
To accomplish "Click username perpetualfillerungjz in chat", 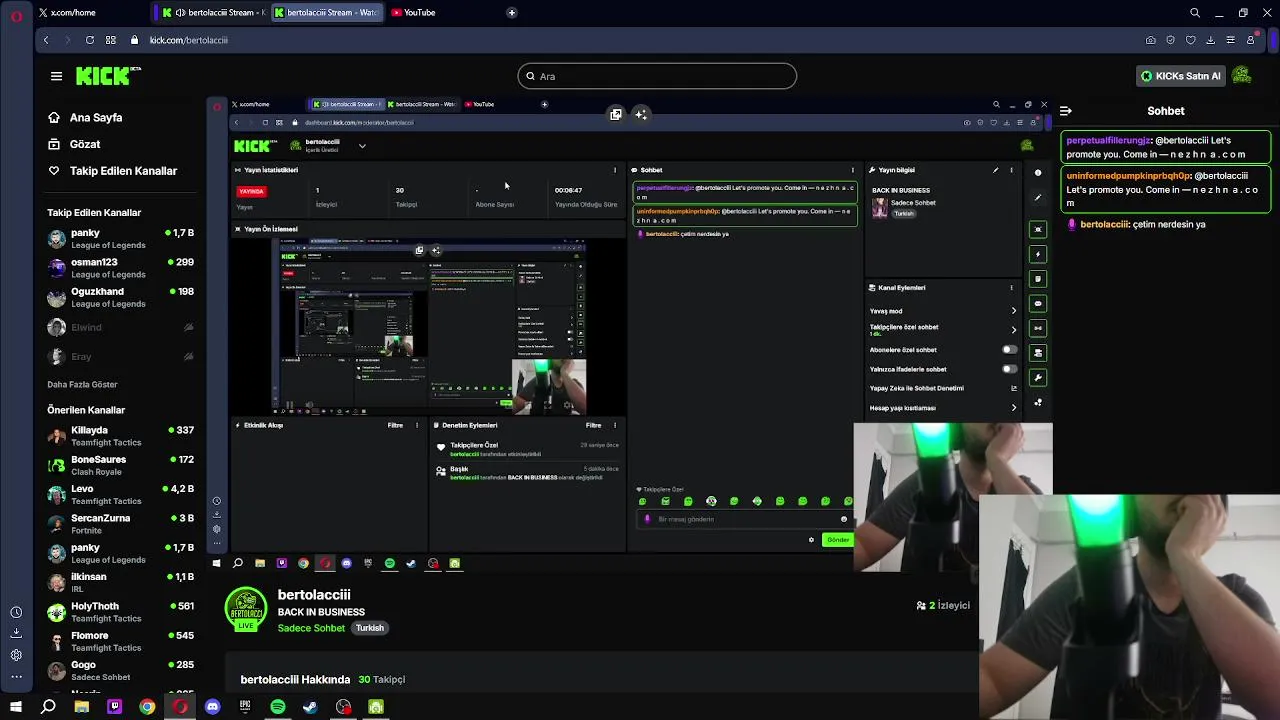I will coord(1109,141).
